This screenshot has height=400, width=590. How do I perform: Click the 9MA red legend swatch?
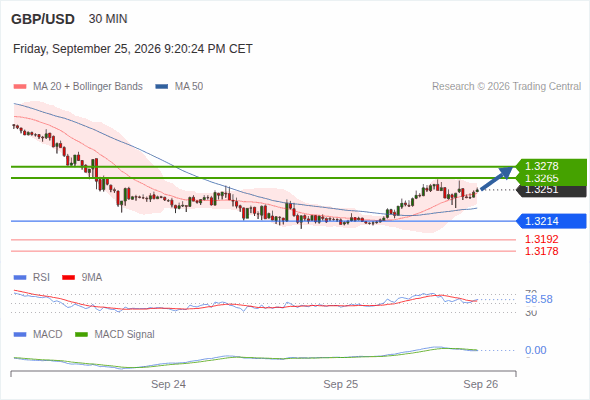click(68, 278)
